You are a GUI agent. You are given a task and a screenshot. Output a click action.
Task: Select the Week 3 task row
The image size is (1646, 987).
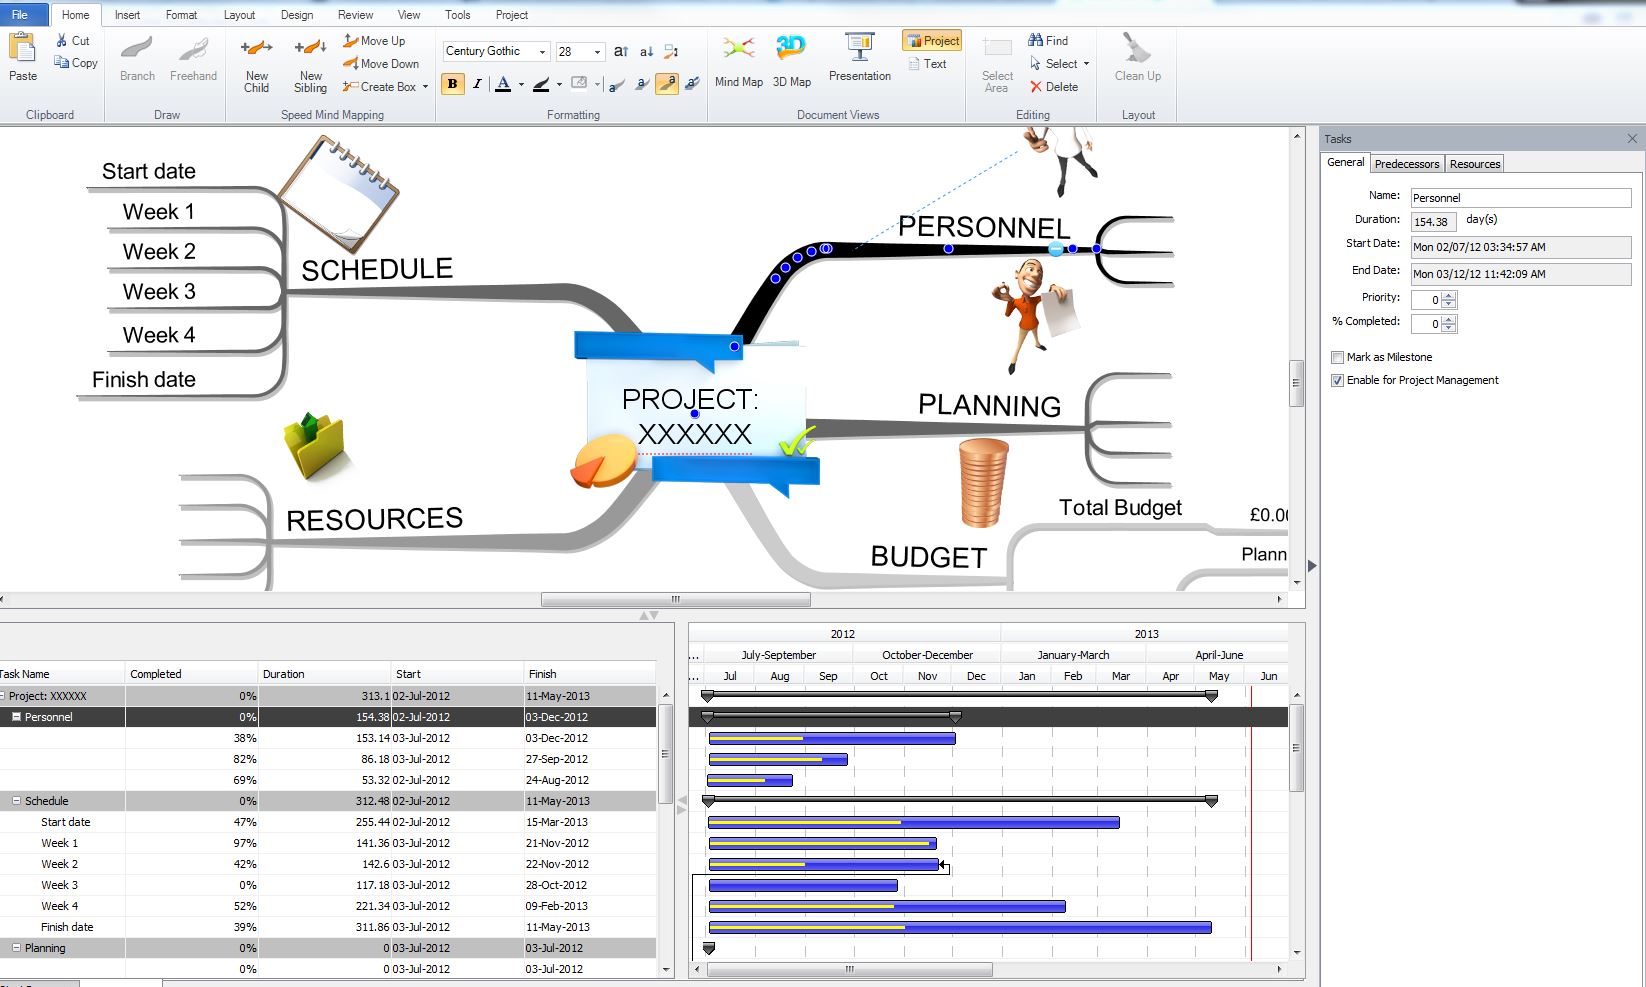(328, 885)
